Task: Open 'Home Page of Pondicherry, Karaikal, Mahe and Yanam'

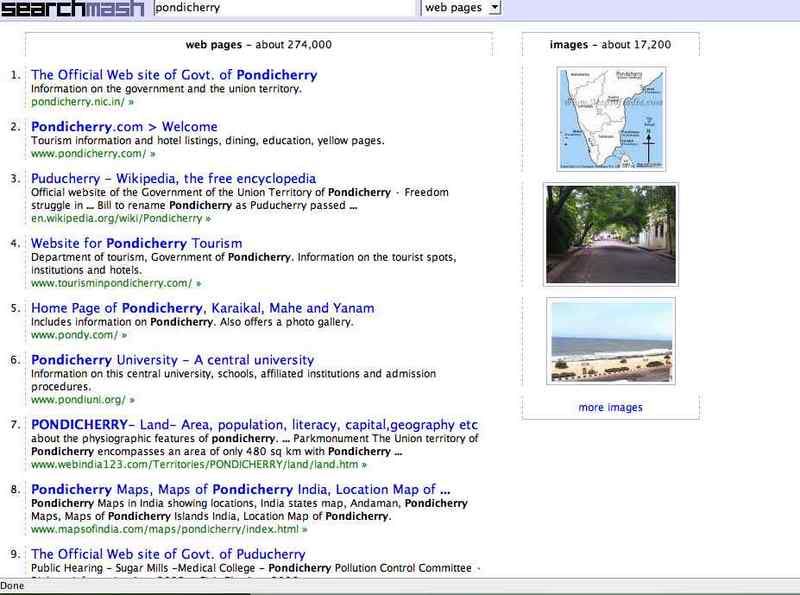Action: pyautogui.click(x=203, y=308)
